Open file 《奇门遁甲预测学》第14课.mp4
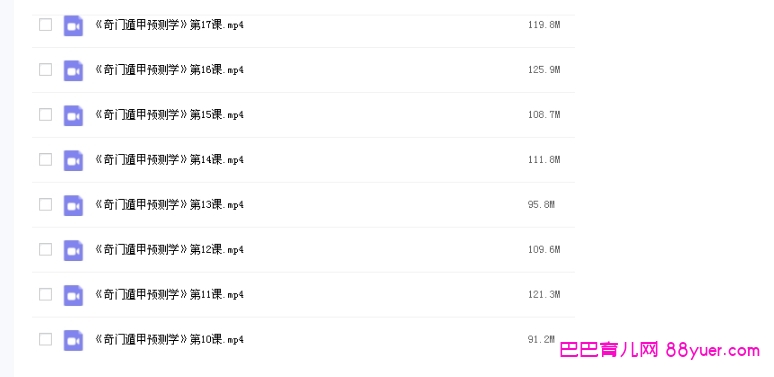774x377 pixels. (169, 159)
